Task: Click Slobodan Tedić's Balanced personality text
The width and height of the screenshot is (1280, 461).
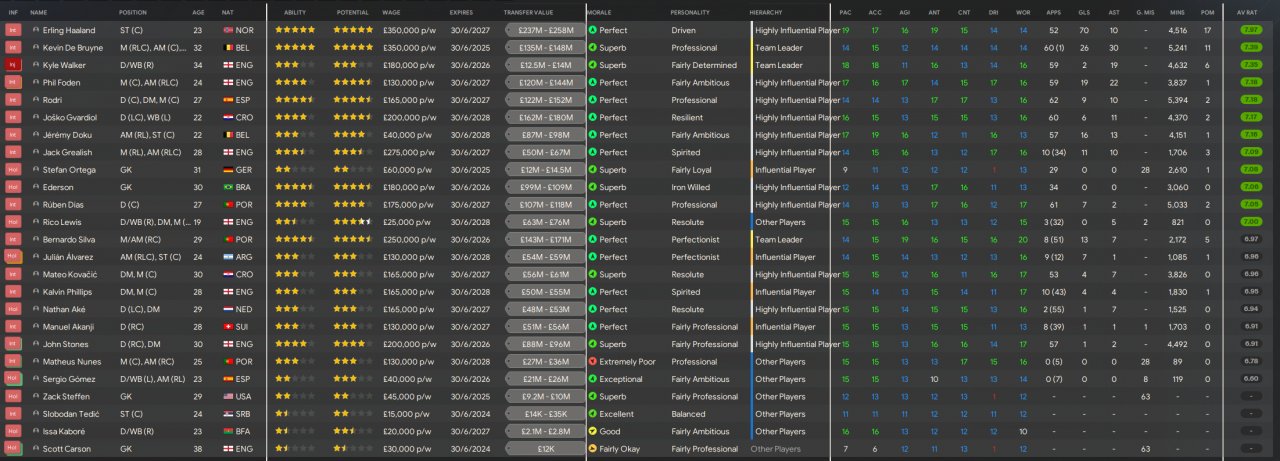Action: [688, 414]
